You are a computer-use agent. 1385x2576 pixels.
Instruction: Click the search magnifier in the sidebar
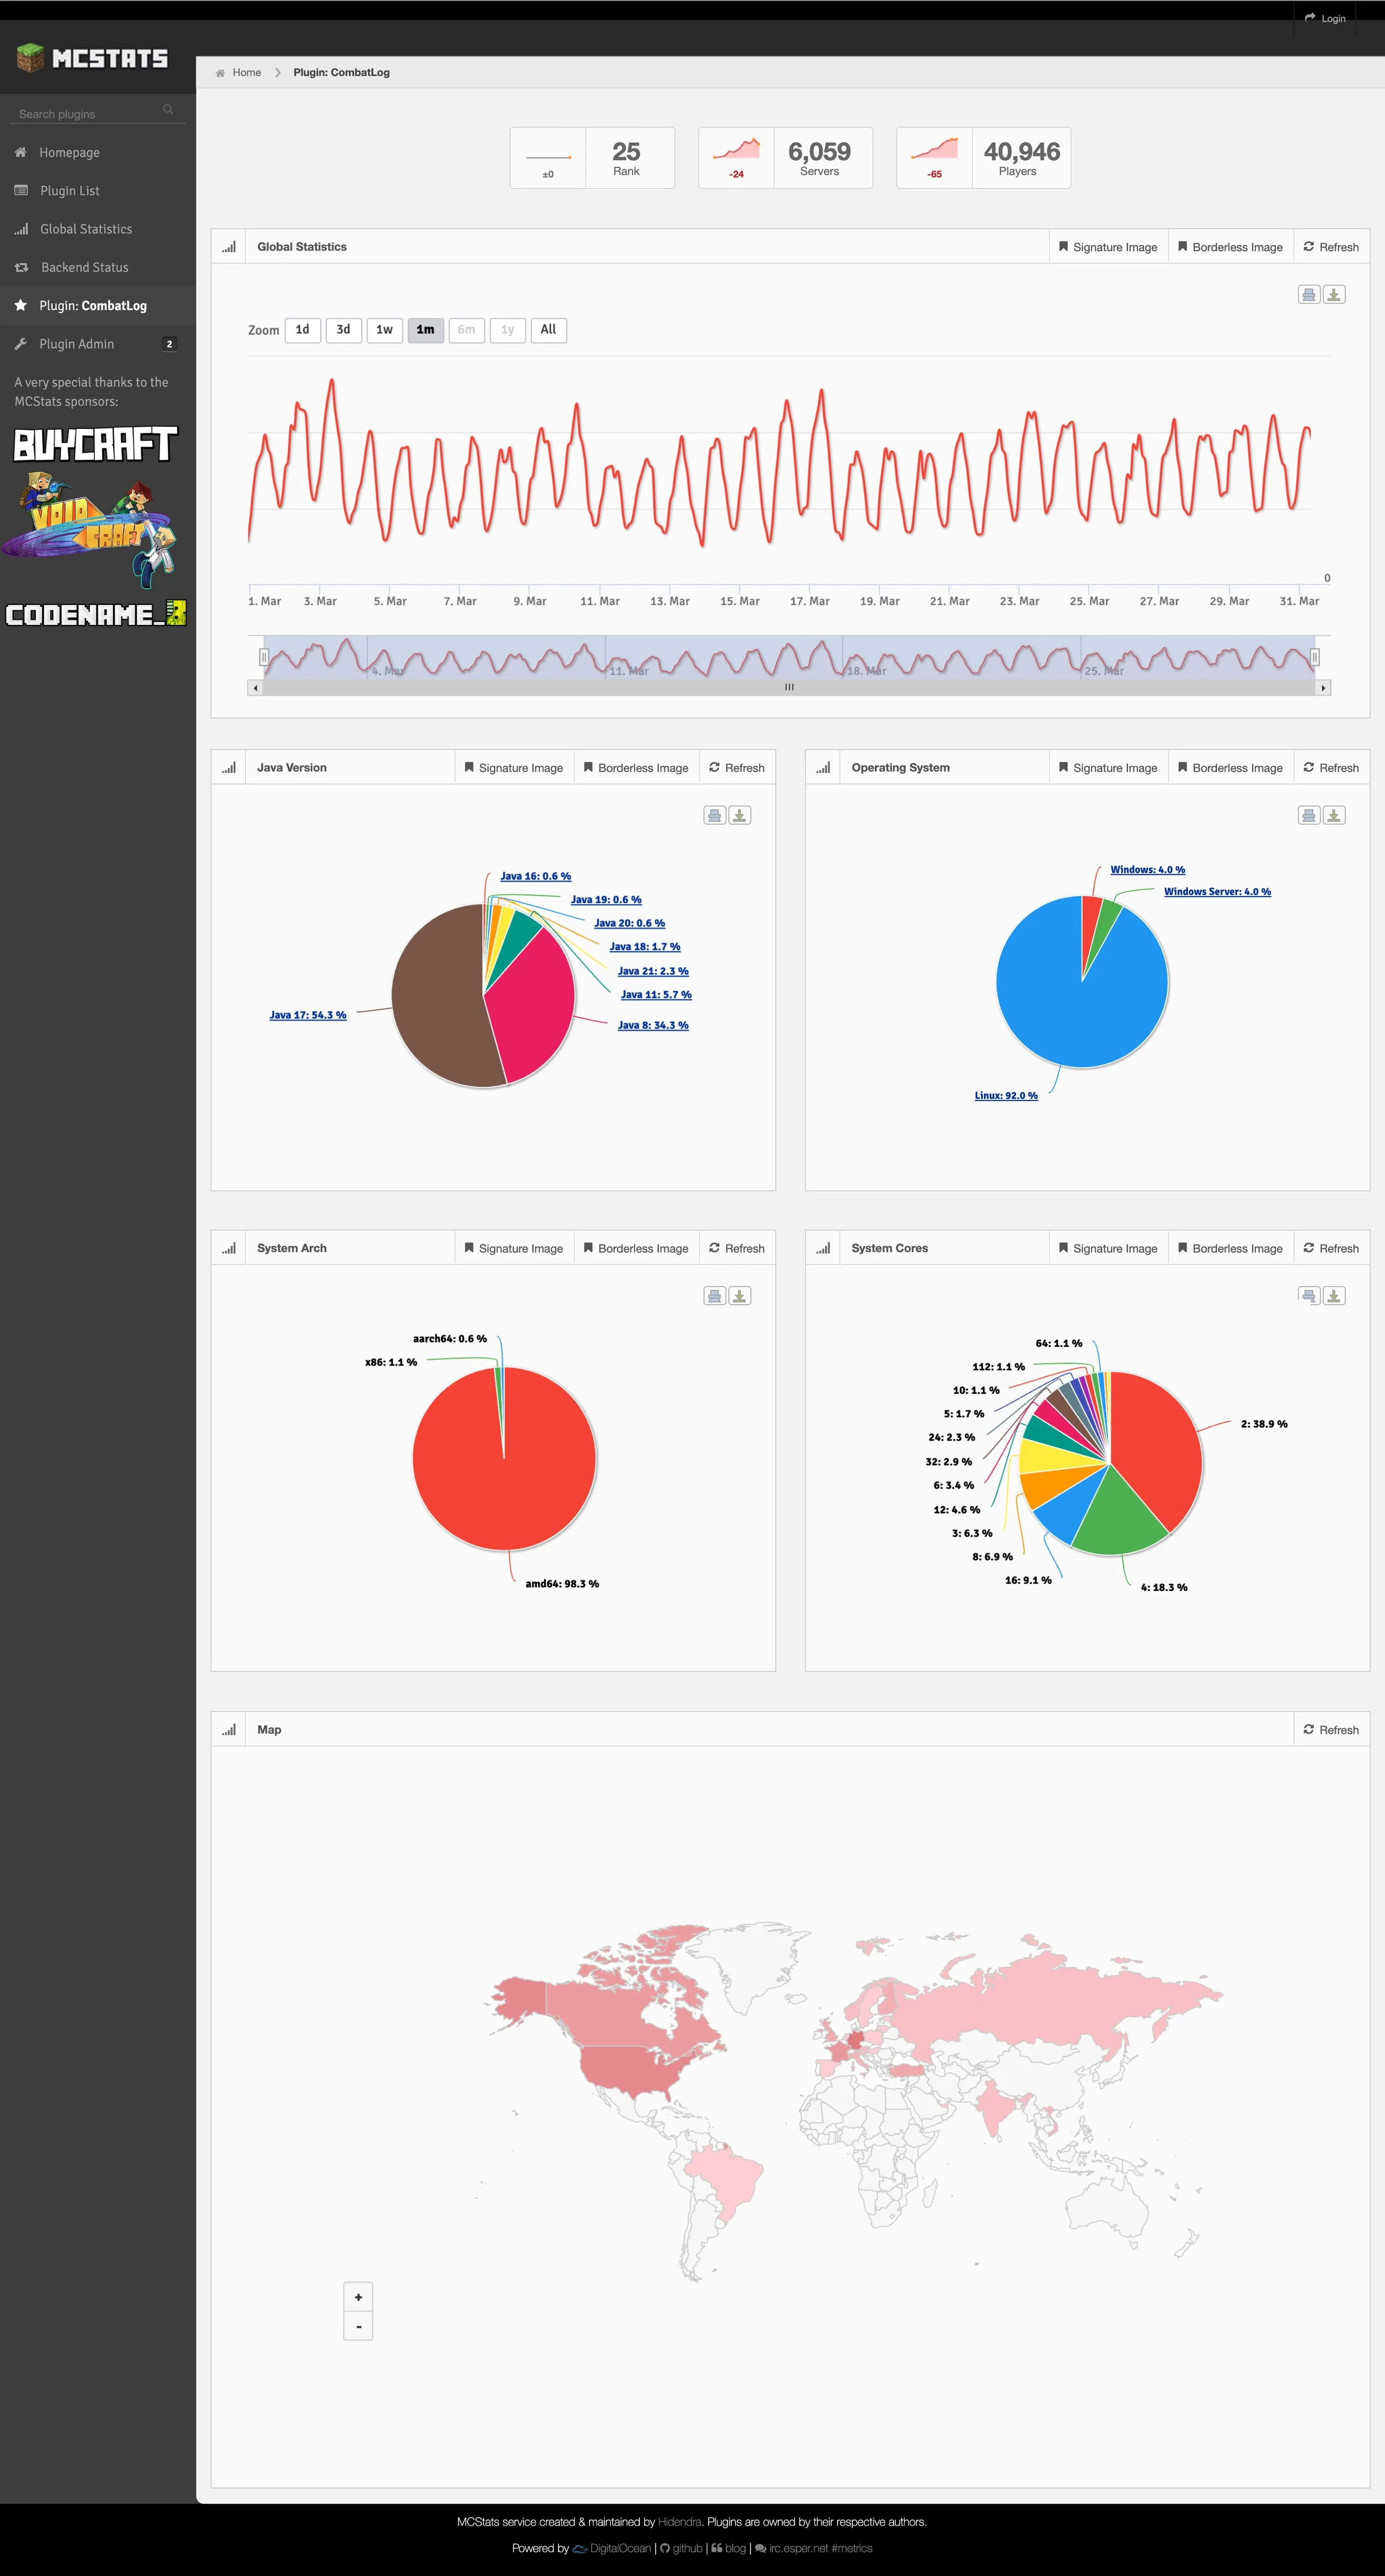pos(168,110)
